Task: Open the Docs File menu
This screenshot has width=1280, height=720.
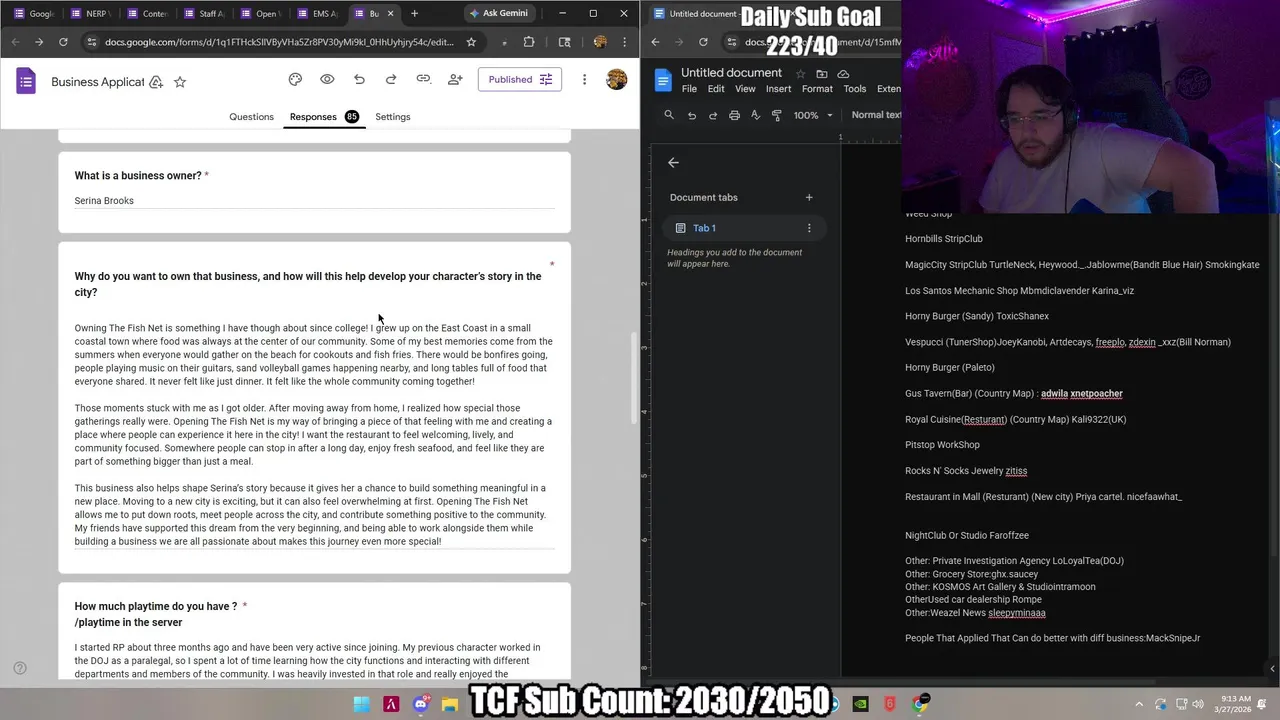Action: [x=689, y=89]
